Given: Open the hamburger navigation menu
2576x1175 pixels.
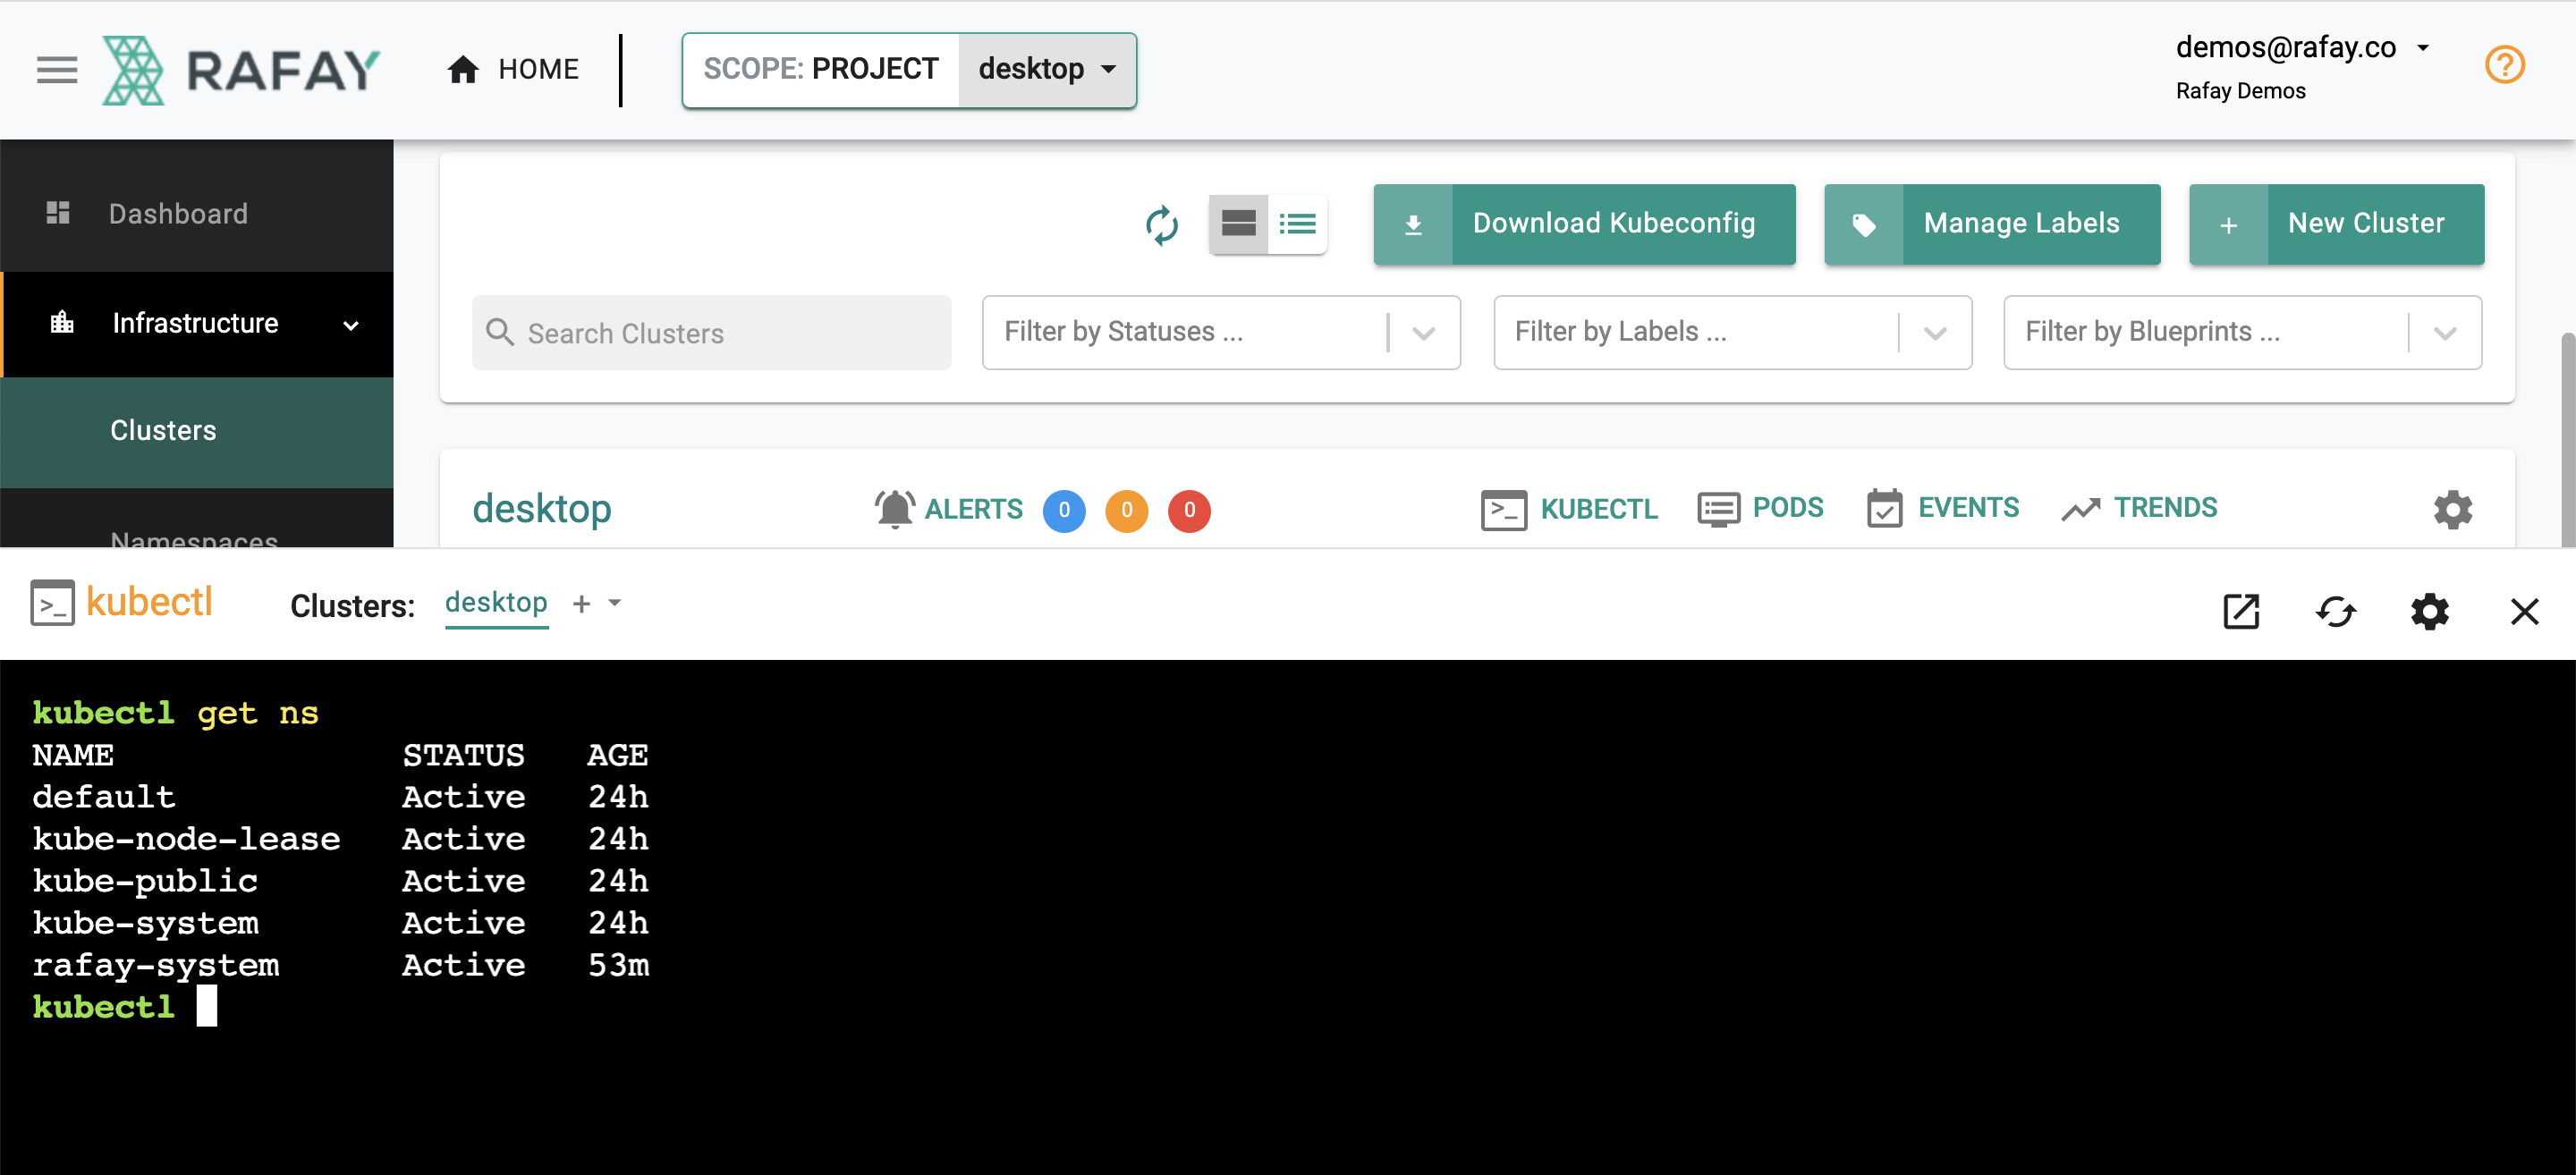Looking at the screenshot, I should pyautogui.click(x=57, y=69).
